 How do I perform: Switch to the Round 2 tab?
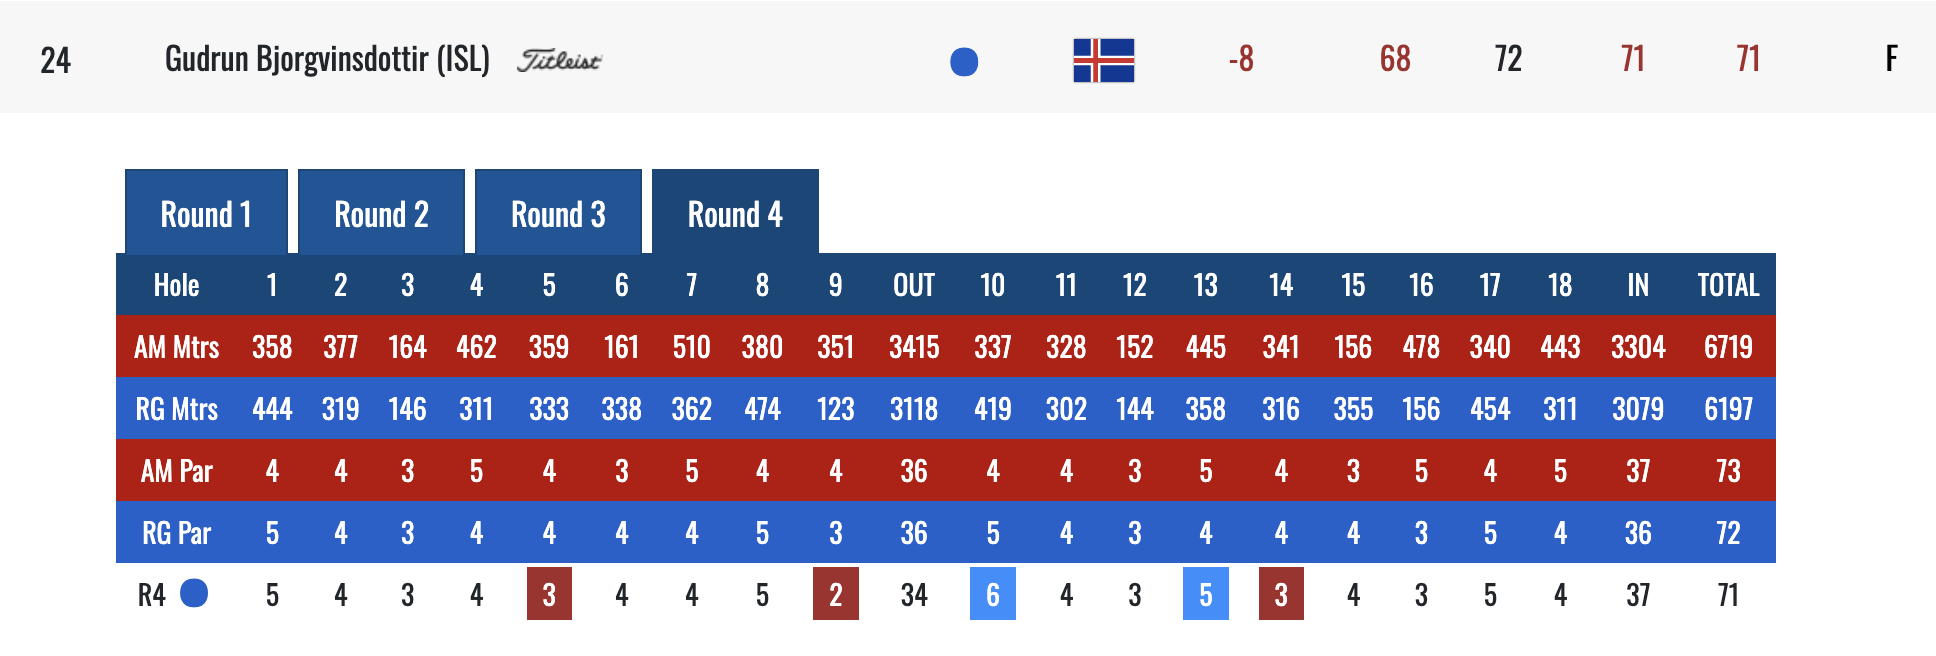coord(381,214)
